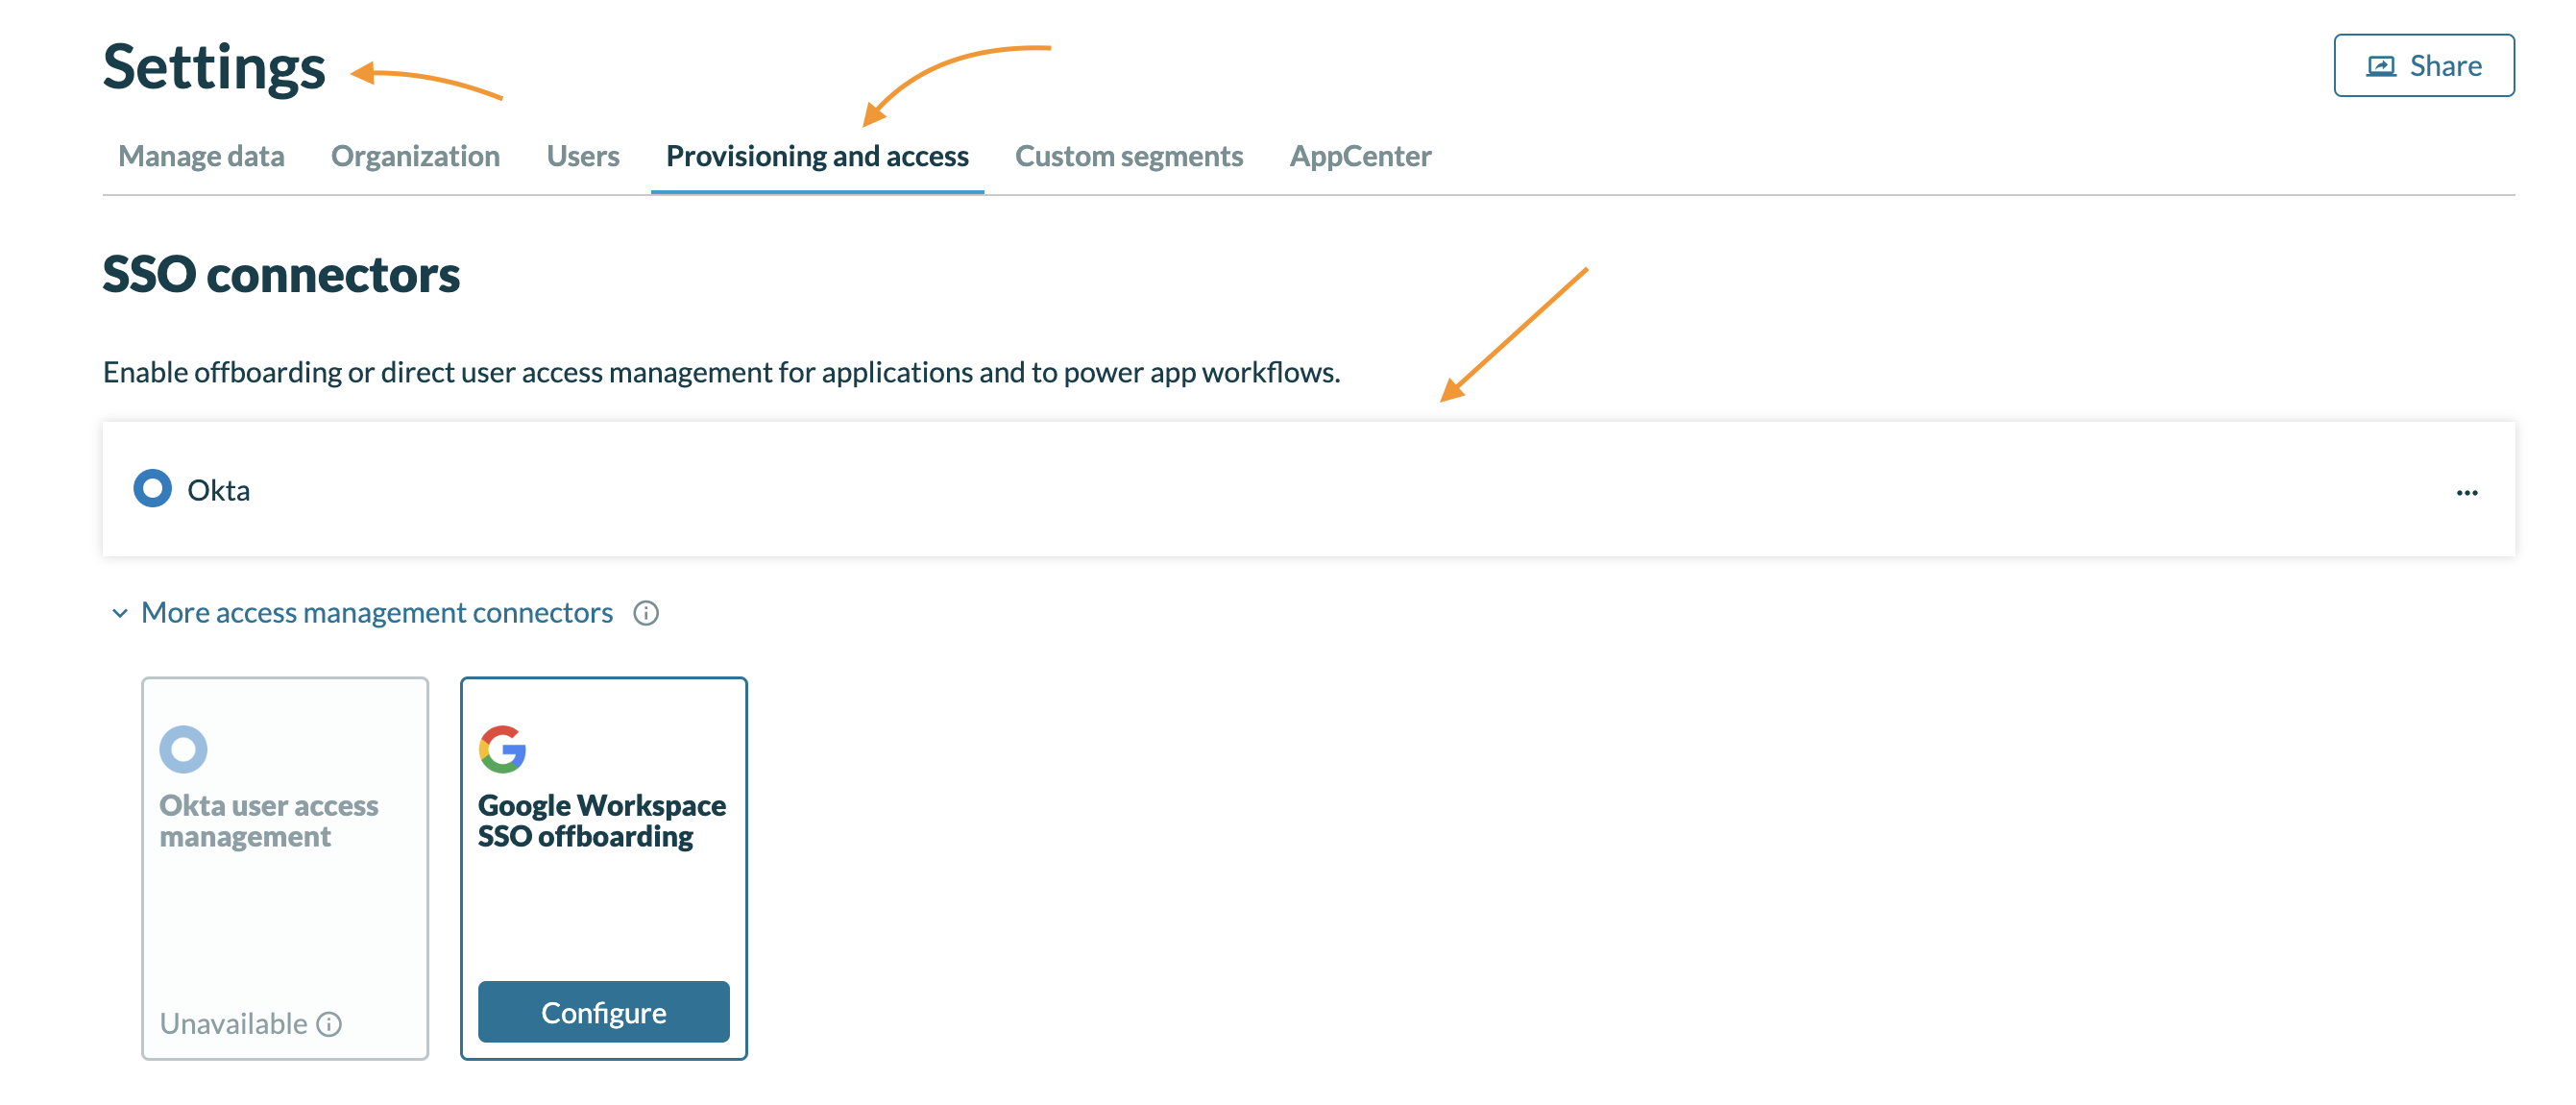The image size is (2576, 1105).
Task: Open the Okta connector three-dot menu
Action: [2466, 492]
